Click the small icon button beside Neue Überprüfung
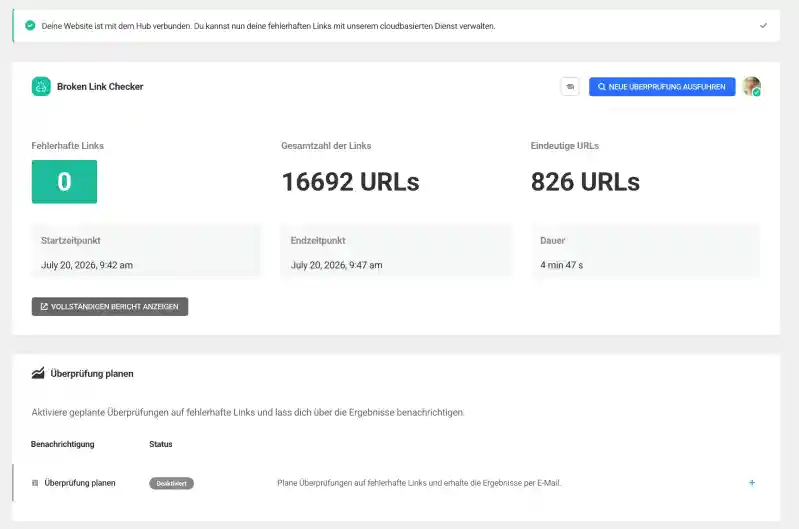The image size is (799, 529). click(570, 87)
